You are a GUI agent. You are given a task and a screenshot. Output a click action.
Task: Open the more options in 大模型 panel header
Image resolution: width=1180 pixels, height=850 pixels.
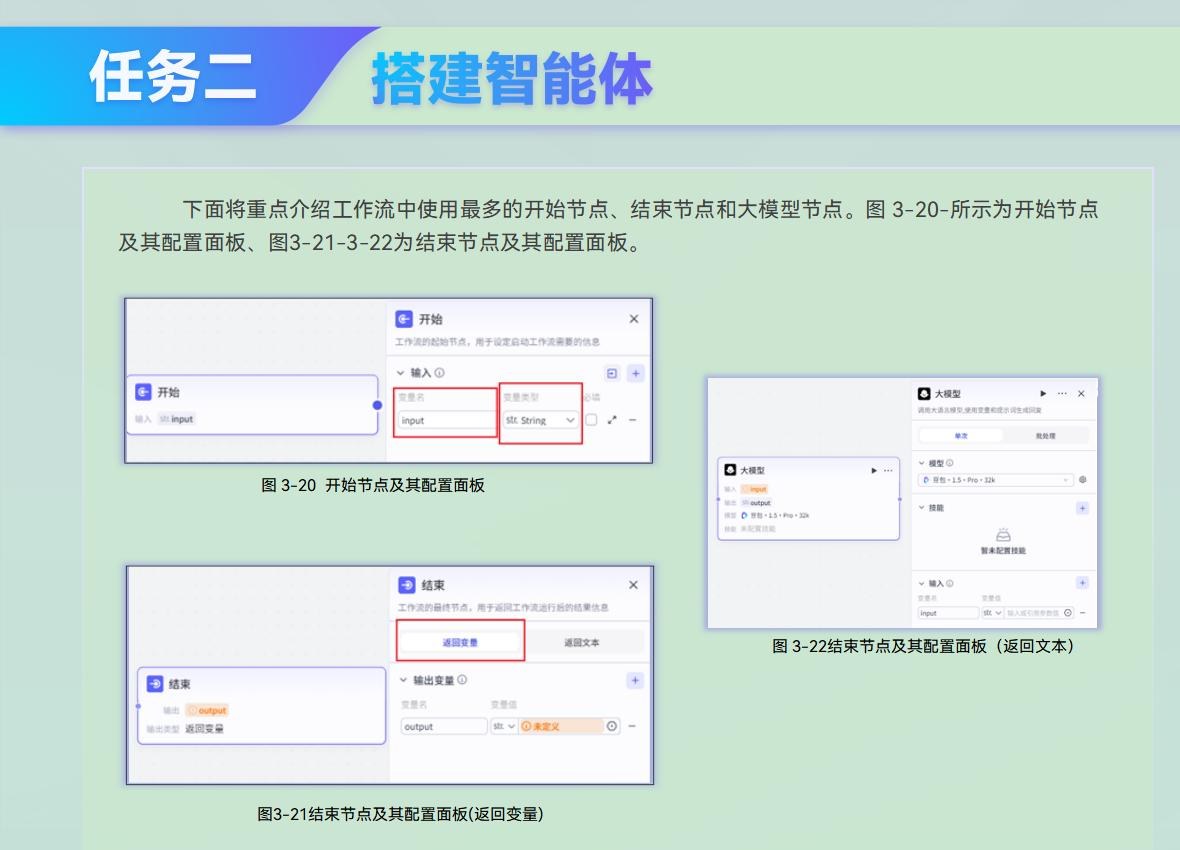[x=1062, y=394]
